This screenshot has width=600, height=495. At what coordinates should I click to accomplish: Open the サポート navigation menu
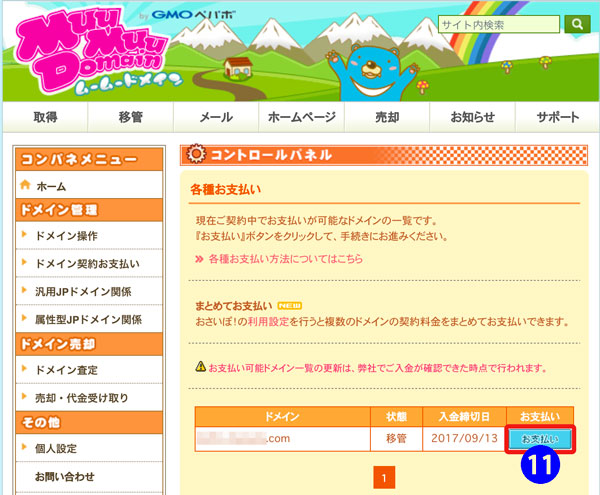[x=558, y=117]
